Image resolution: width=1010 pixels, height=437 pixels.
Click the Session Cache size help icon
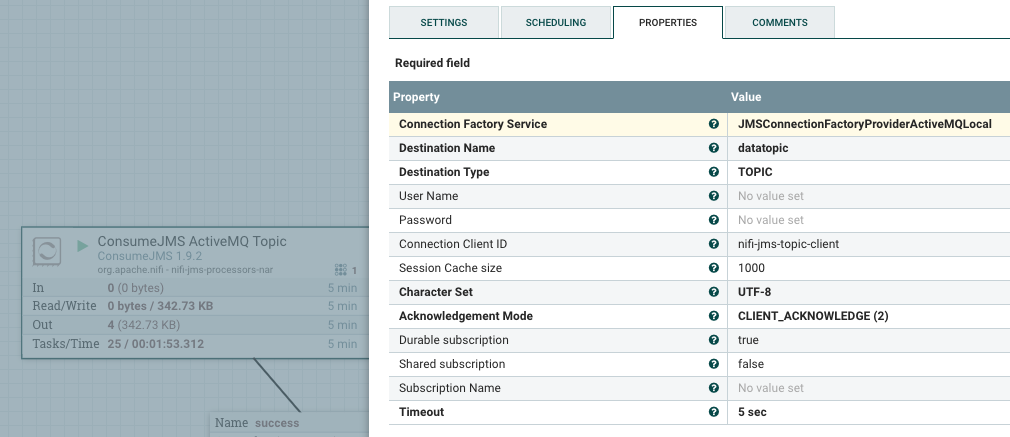tap(714, 268)
